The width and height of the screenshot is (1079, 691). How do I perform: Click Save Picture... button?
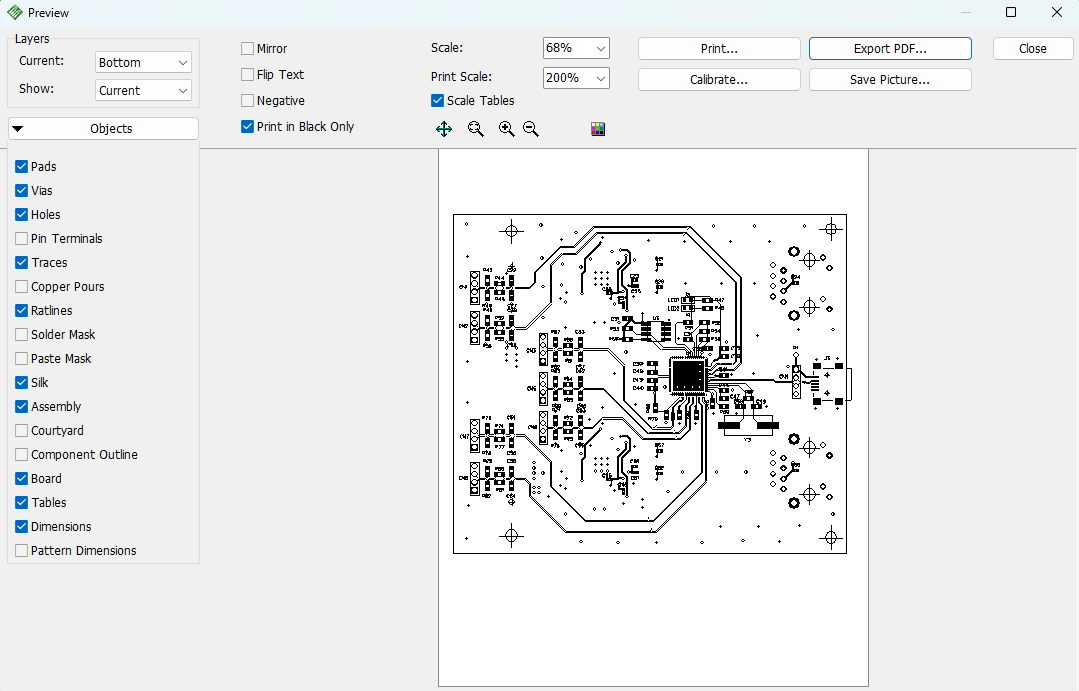[x=890, y=80]
